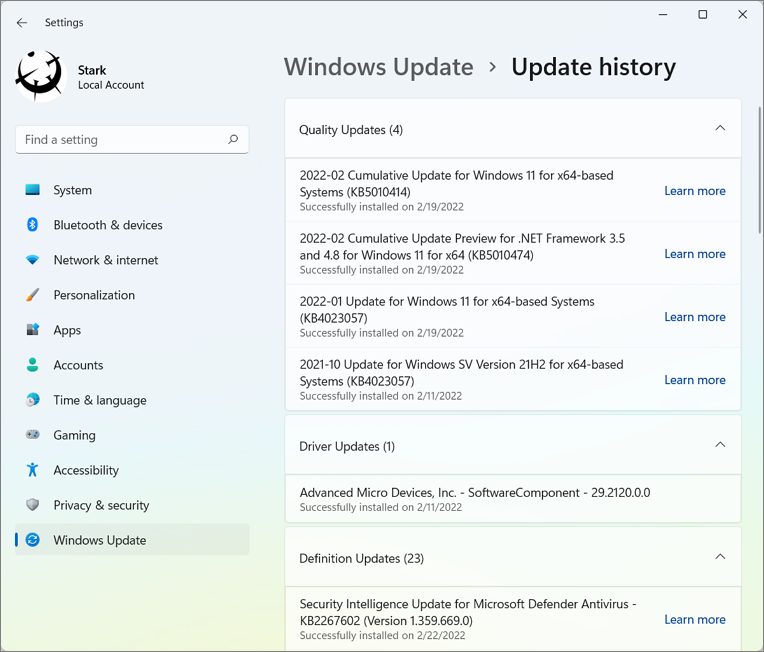Screen dimensions: 764x652
Task: Click the Stark account name
Action: [x=92, y=70]
